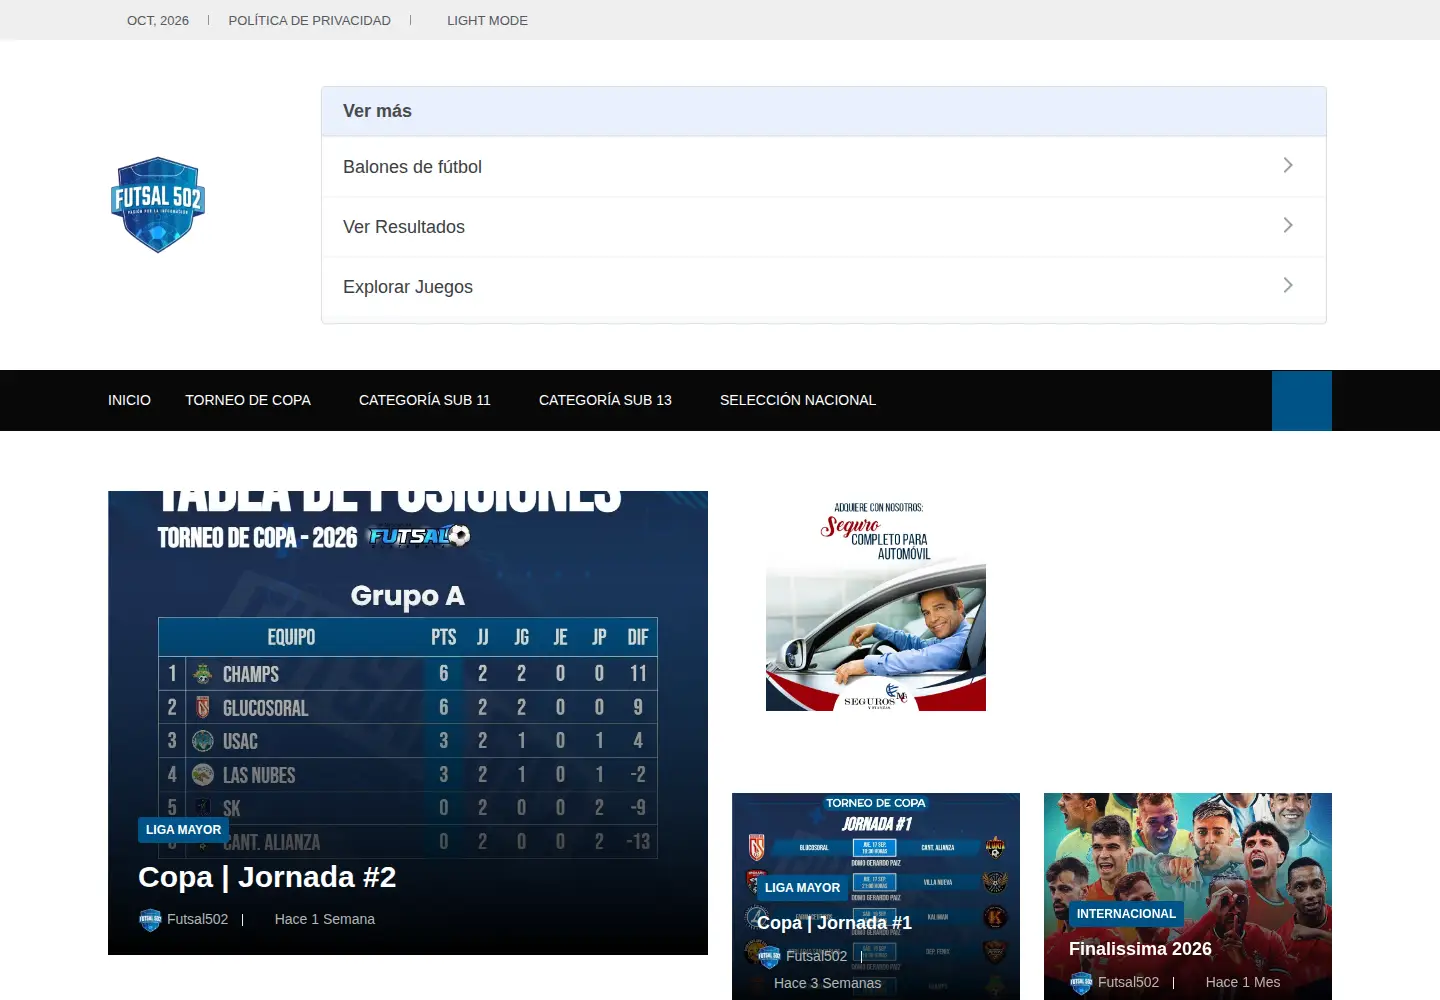Viewport: 1440px width, 1000px height.
Task: Open CATEGORÍA SUB 11 menu item
Action: pos(425,400)
